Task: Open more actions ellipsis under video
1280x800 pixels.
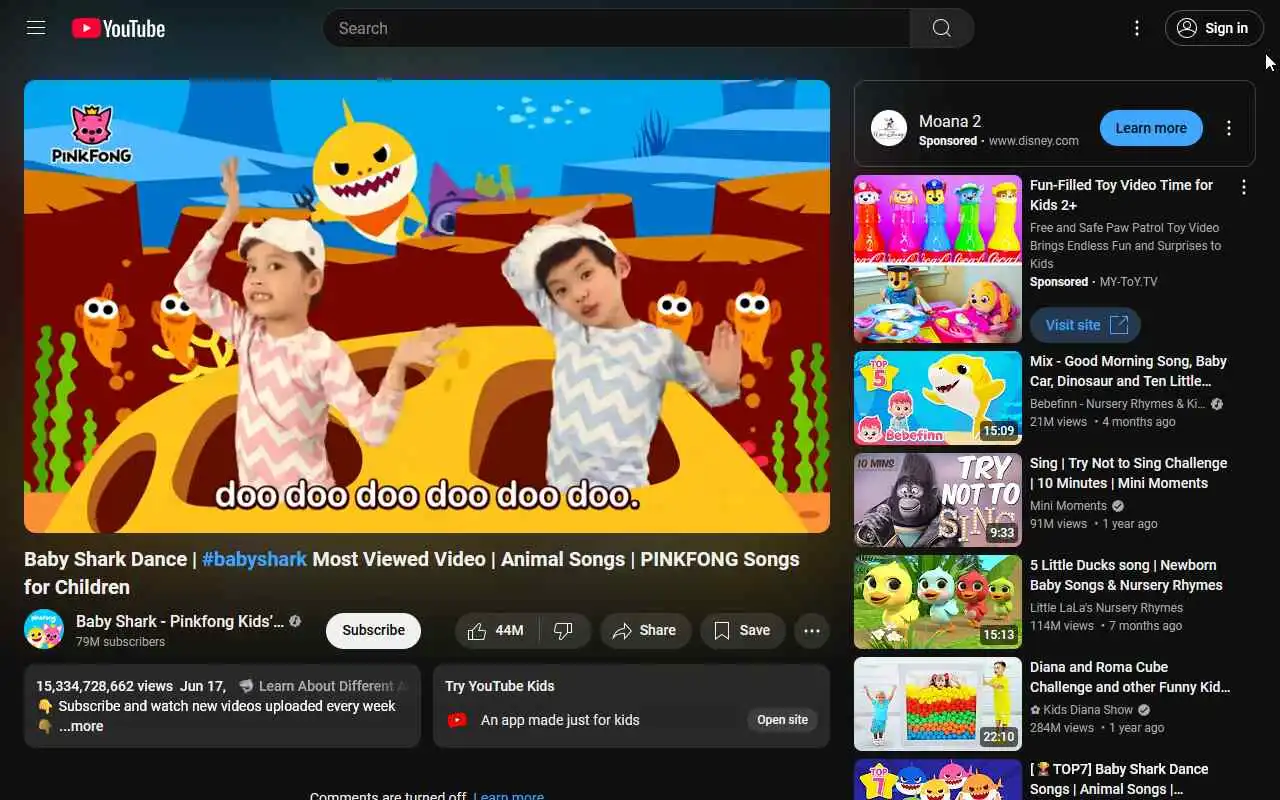Action: pyautogui.click(x=812, y=630)
